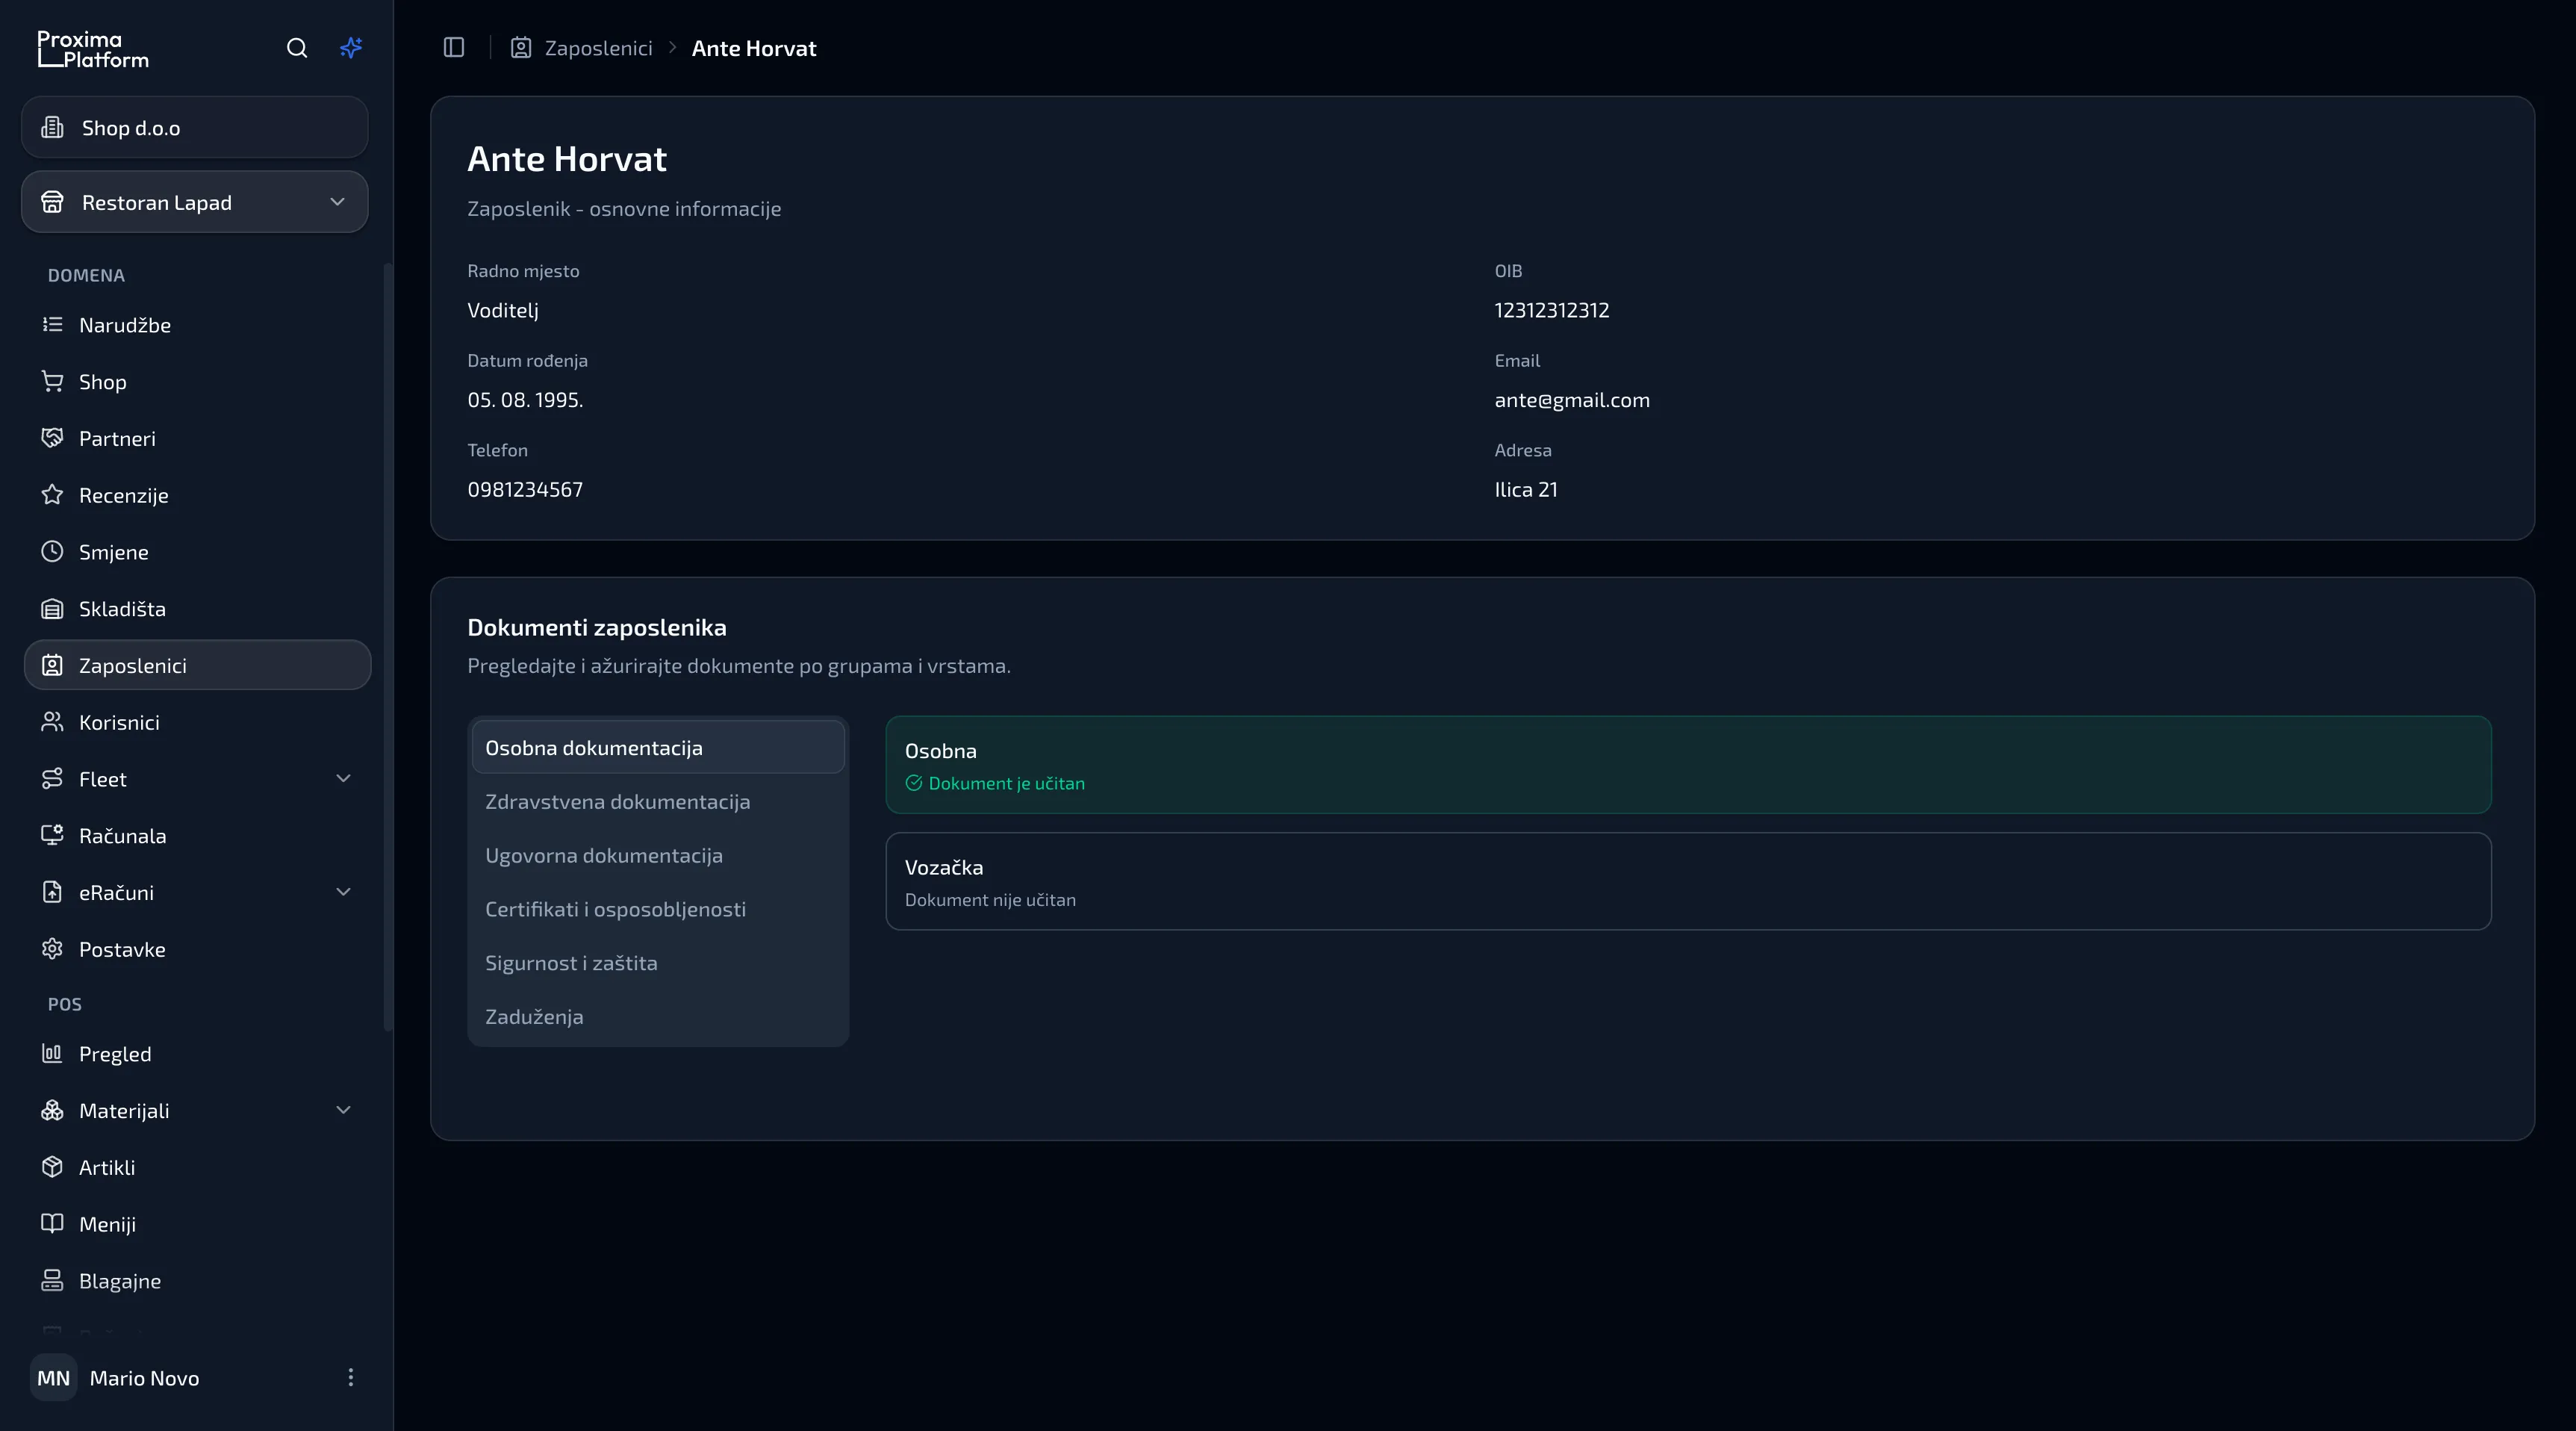2576x1431 pixels.
Task: Click the Fleet route icon
Action: tap(52, 779)
